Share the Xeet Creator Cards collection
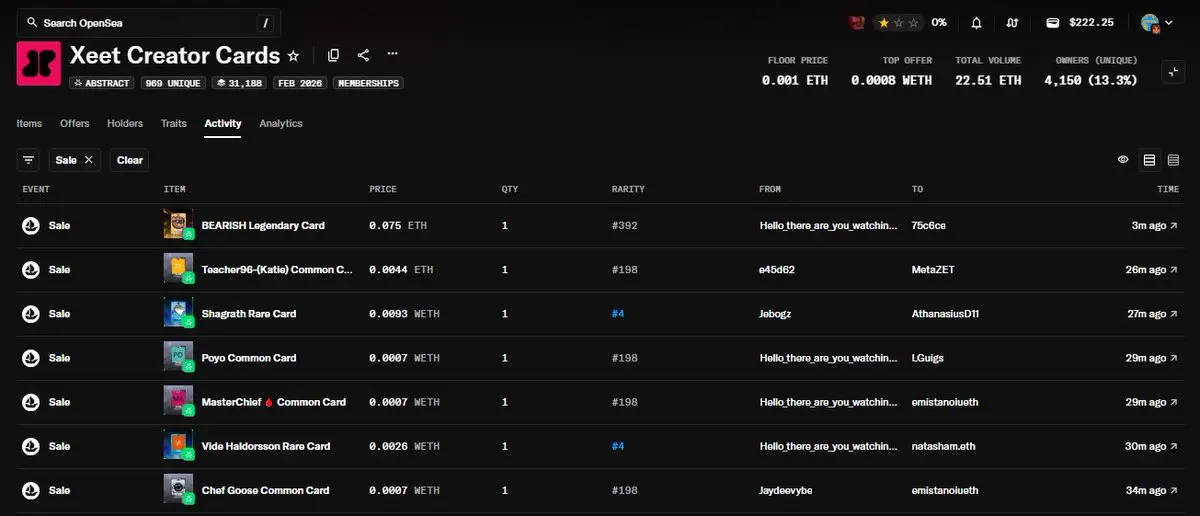 (363, 55)
